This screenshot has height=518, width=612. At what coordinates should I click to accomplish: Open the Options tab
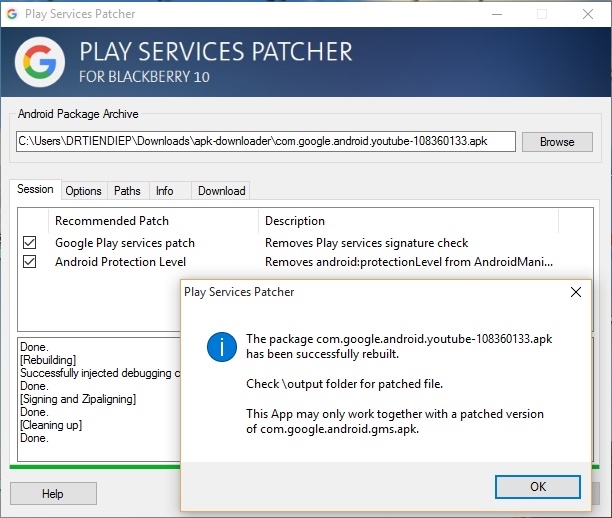tap(84, 191)
